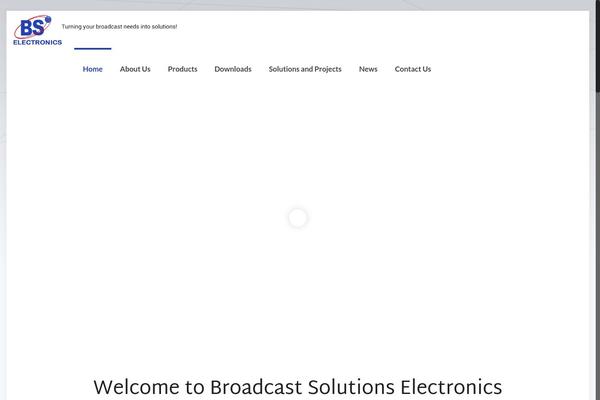Go to the About Us page
Viewport: 600px width, 400px height.
click(135, 69)
